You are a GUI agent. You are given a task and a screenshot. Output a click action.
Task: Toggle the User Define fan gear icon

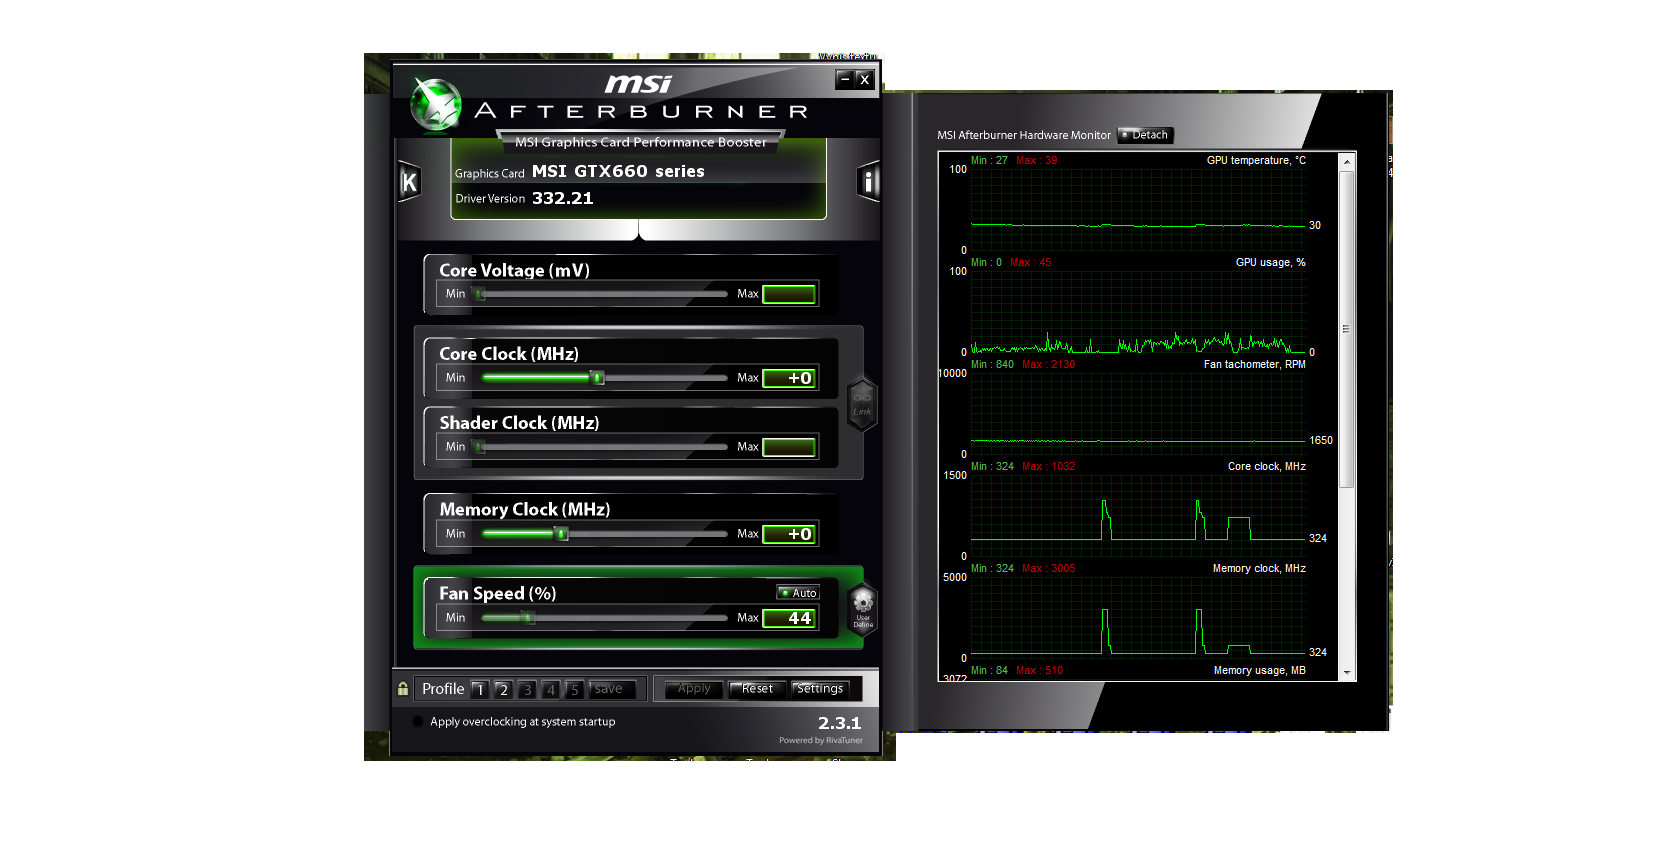point(863,608)
